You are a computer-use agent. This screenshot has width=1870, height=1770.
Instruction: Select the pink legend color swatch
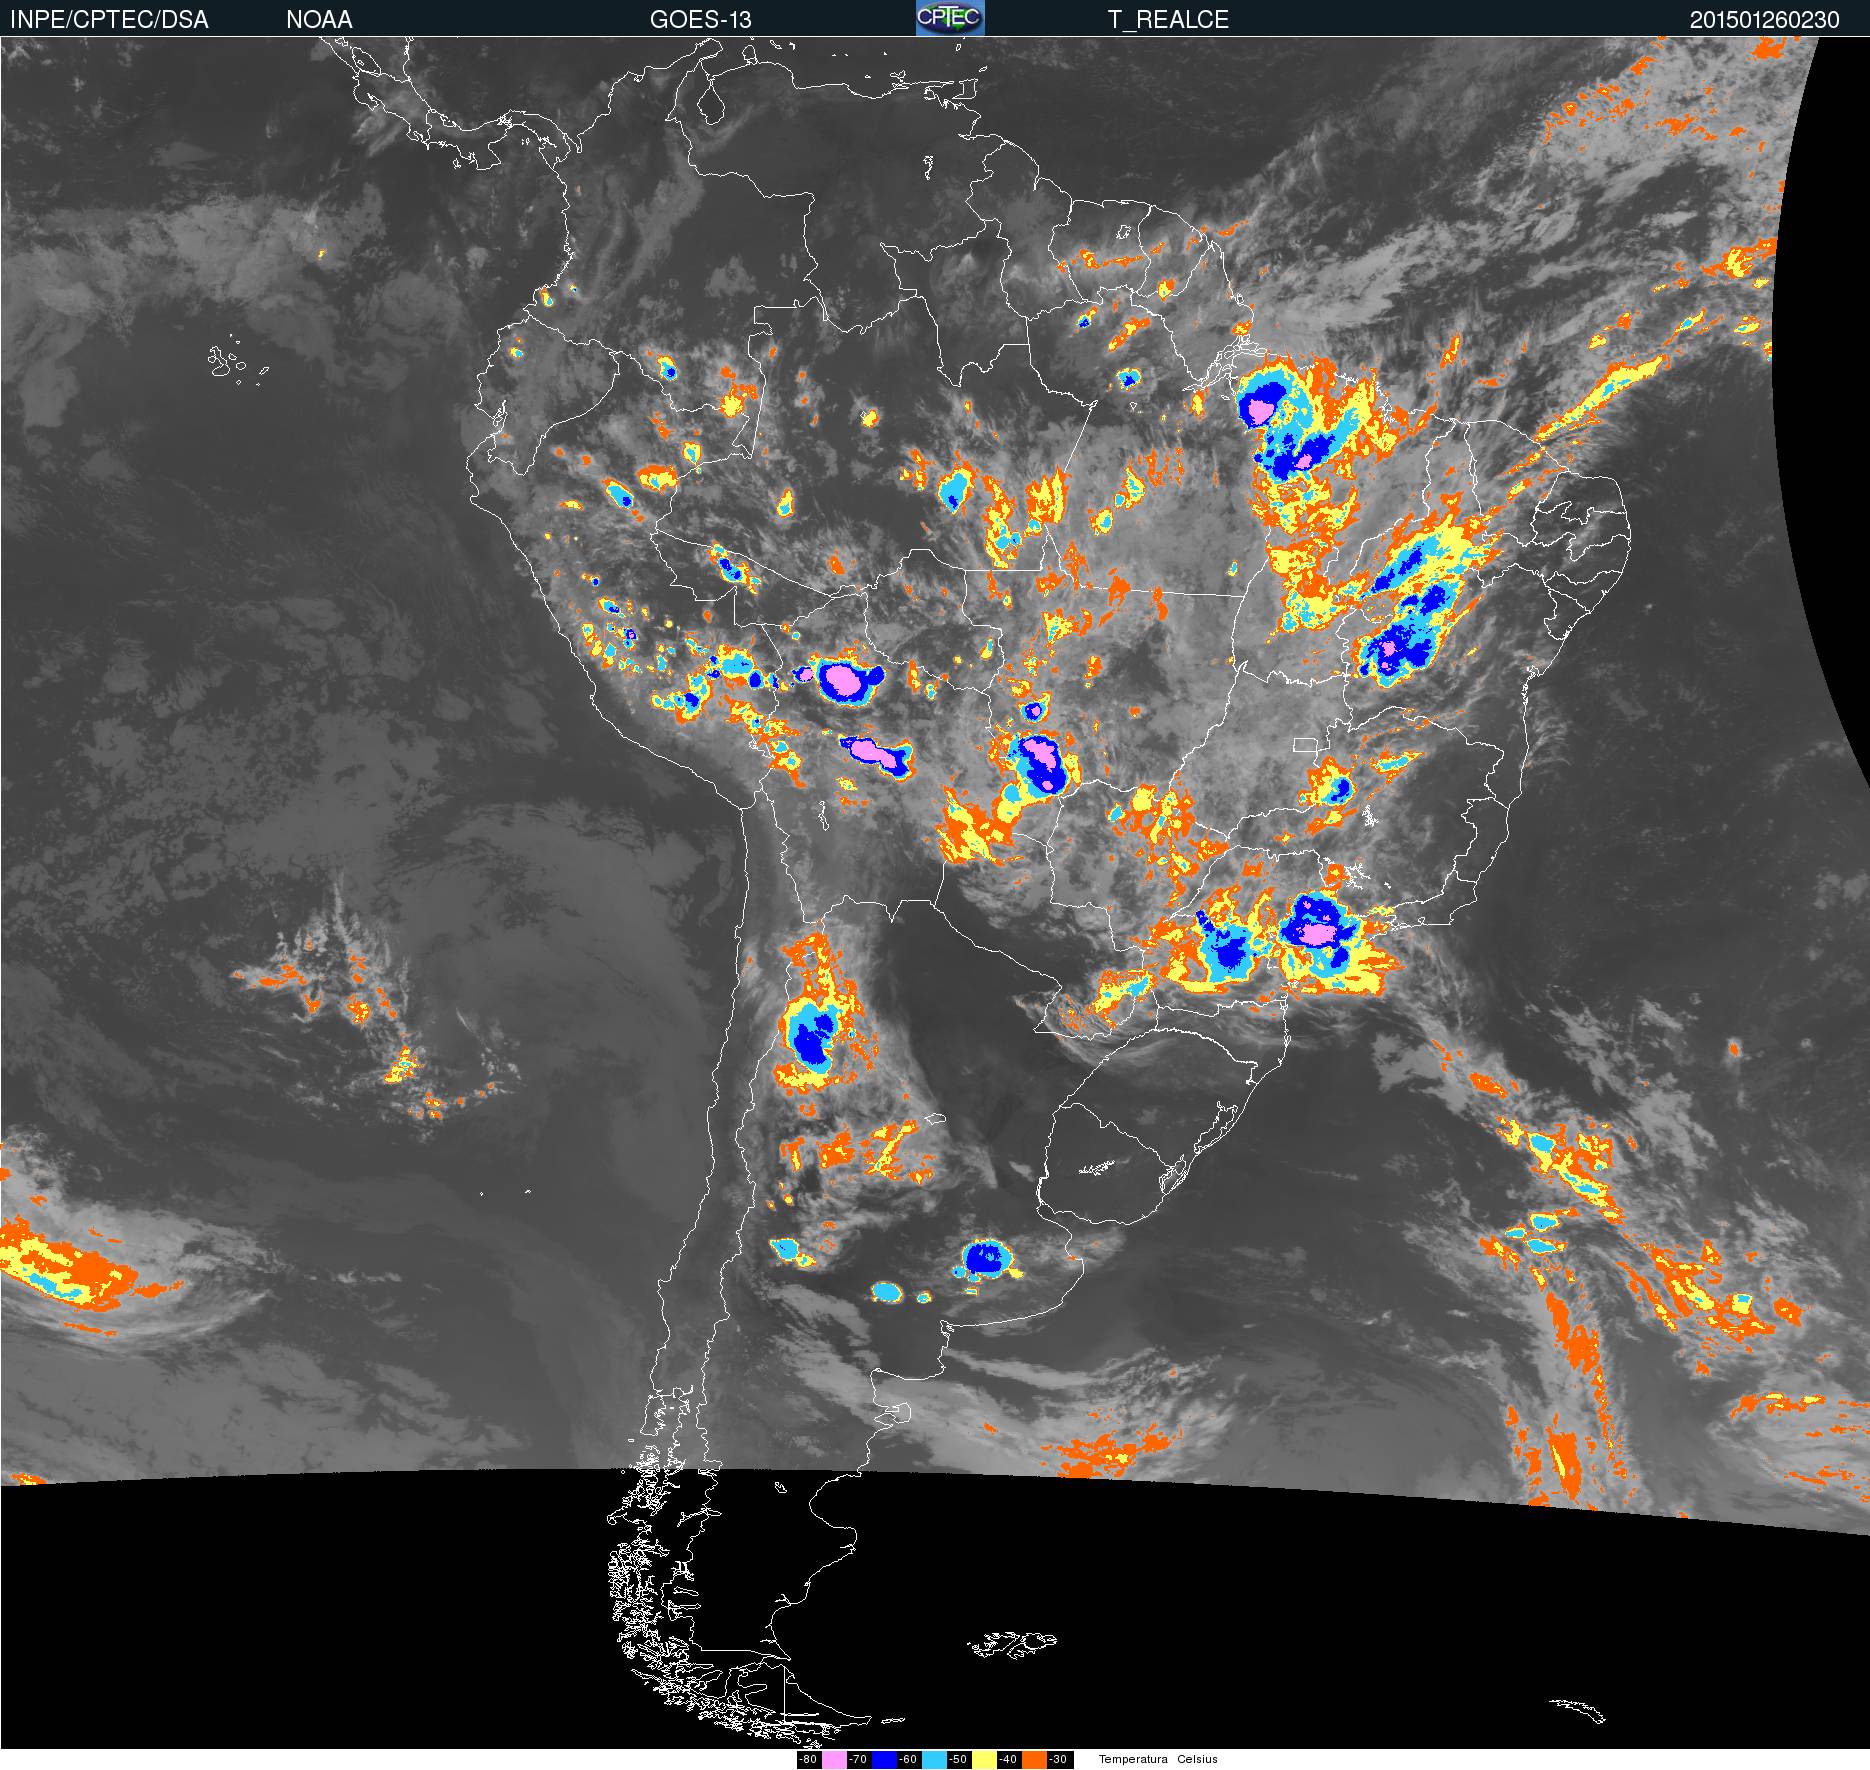pos(834,1759)
